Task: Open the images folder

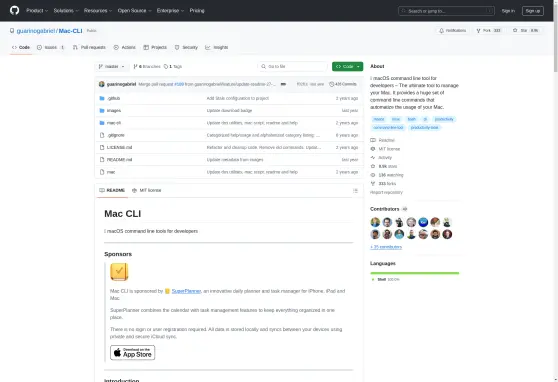Action: [x=114, y=111]
